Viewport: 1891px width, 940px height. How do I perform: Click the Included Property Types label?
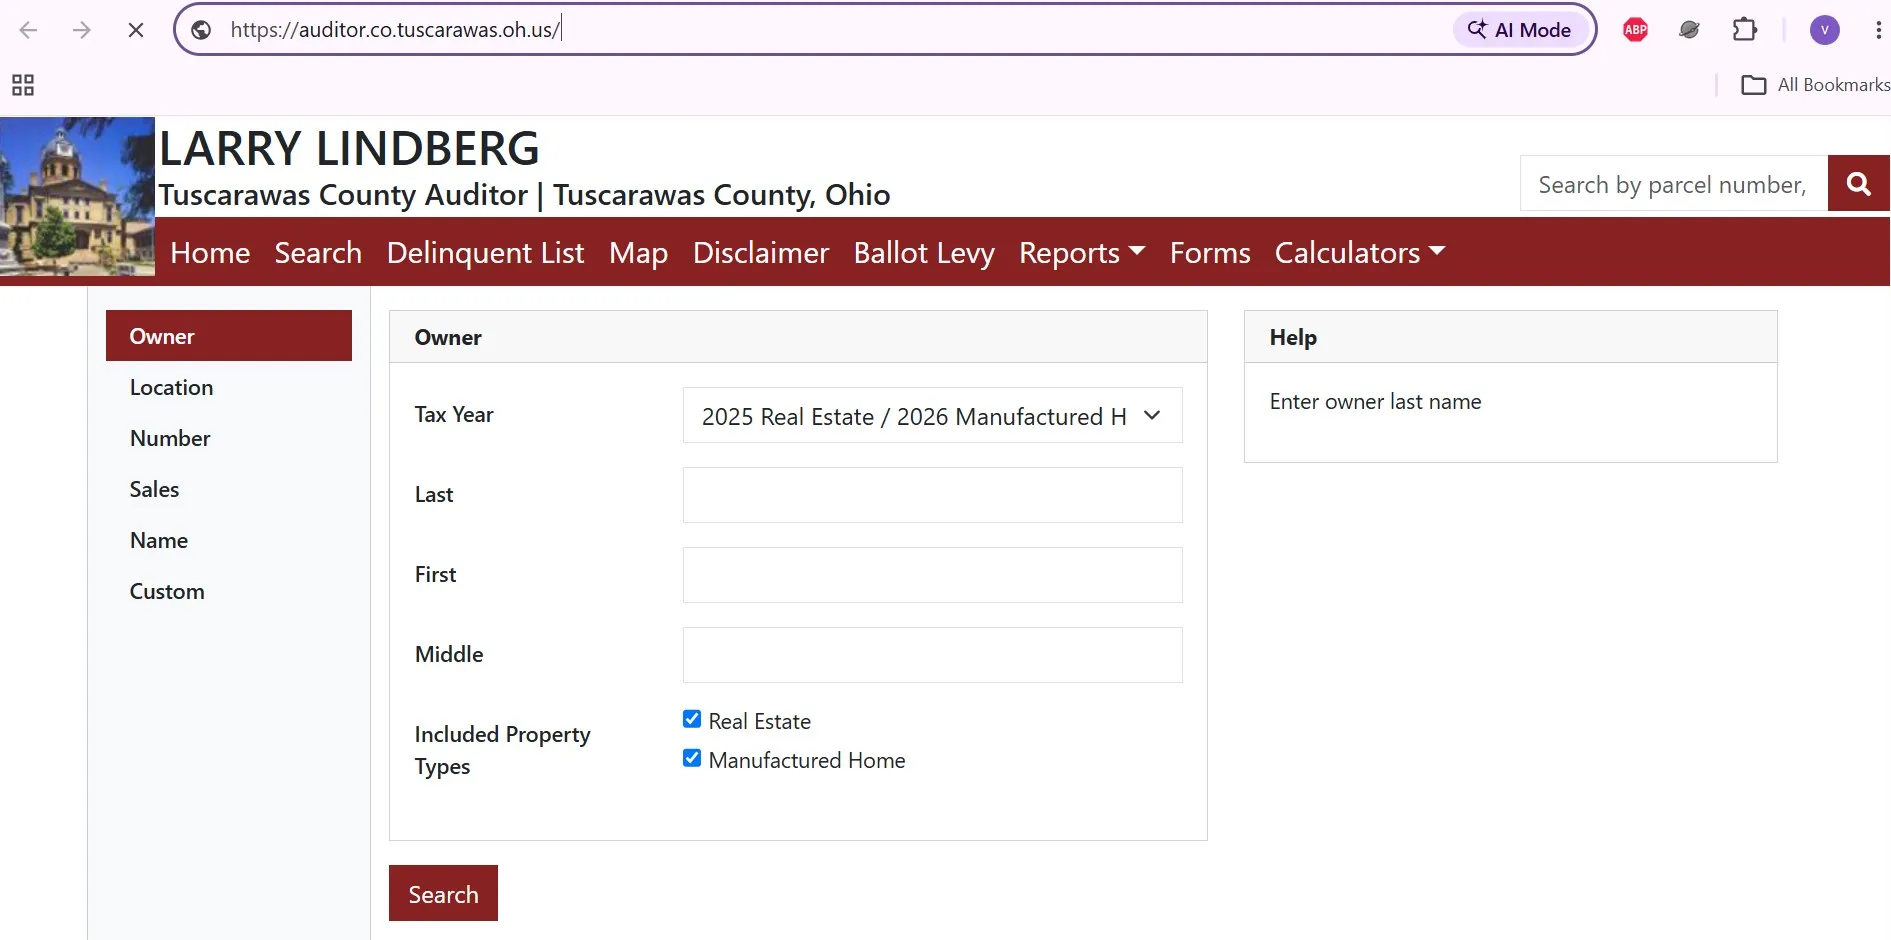tap(502, 750)
